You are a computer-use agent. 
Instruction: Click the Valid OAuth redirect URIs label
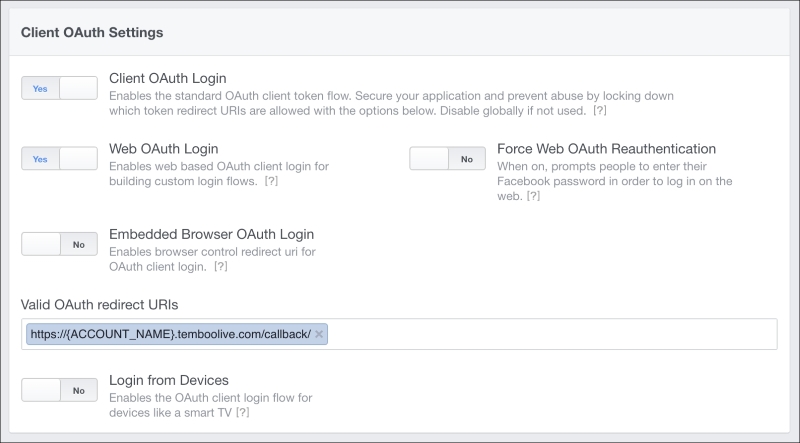pyautogui.click(x=99, y=305)
